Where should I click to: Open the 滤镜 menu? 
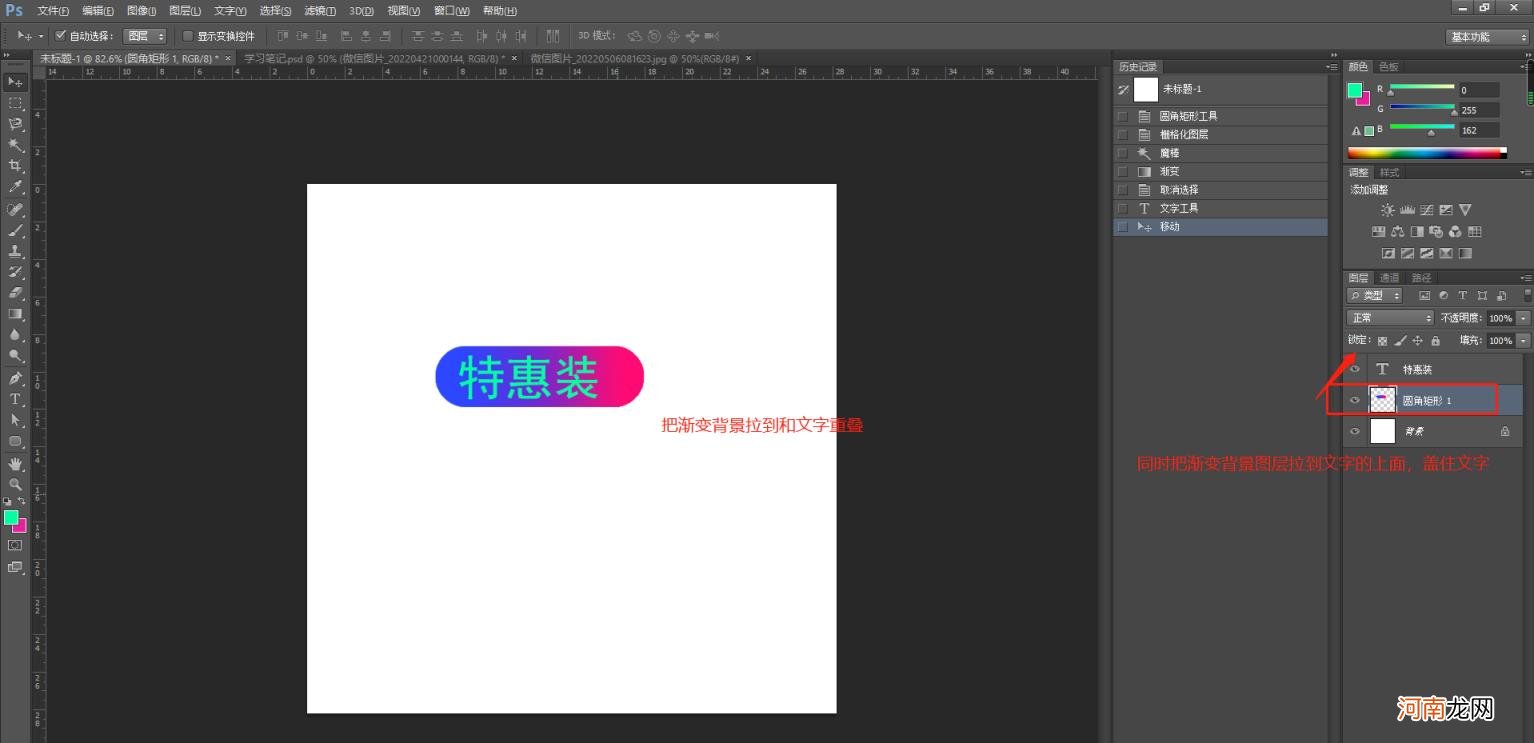coord(320,10)
